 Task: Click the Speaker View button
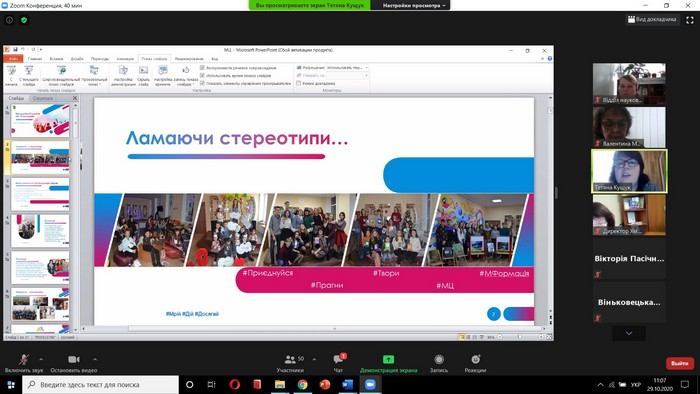coord(652,20)
